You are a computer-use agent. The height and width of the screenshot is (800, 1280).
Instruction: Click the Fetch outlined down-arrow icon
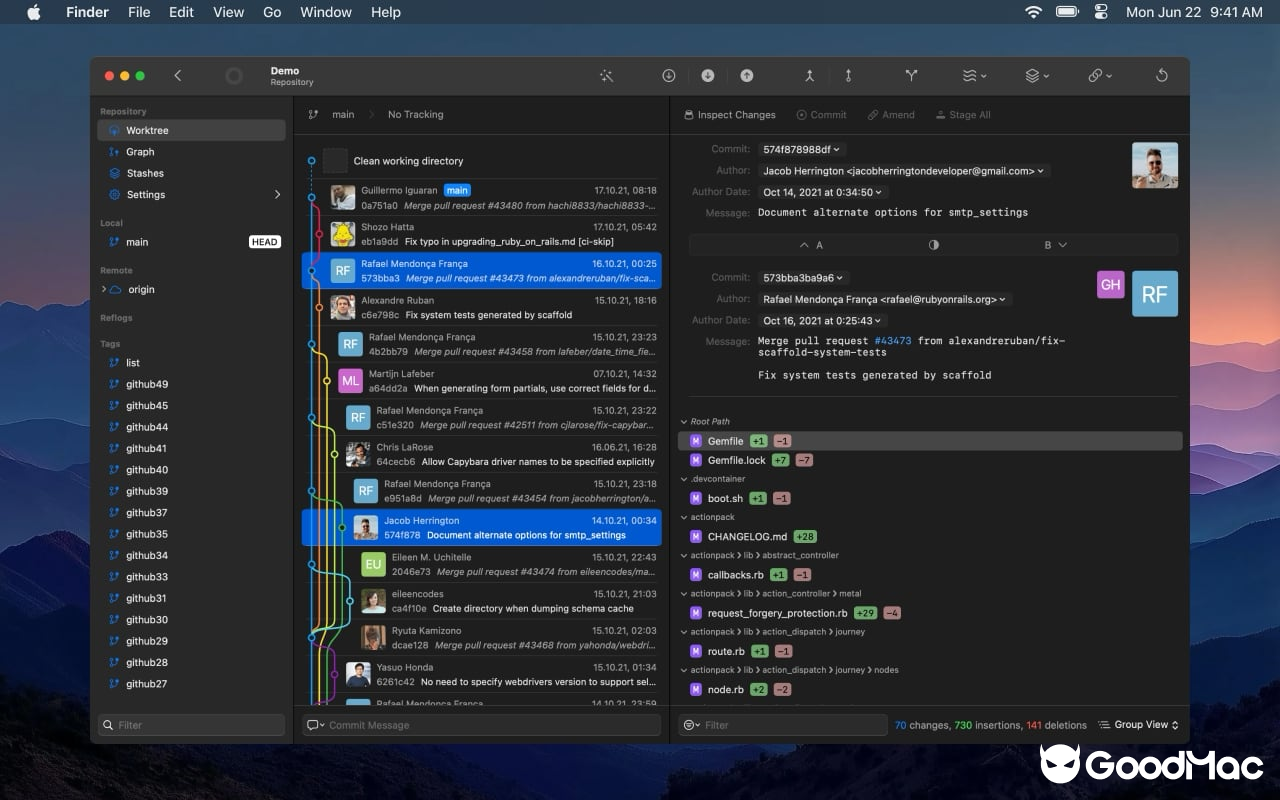click(669, 76)
